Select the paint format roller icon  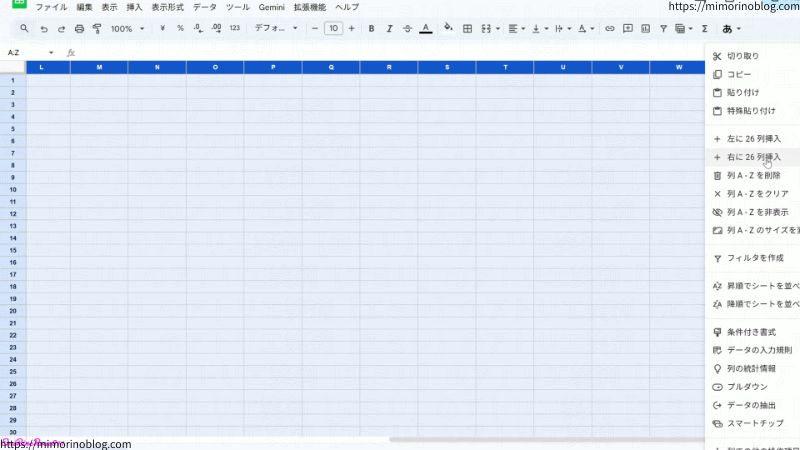point(97,29)
